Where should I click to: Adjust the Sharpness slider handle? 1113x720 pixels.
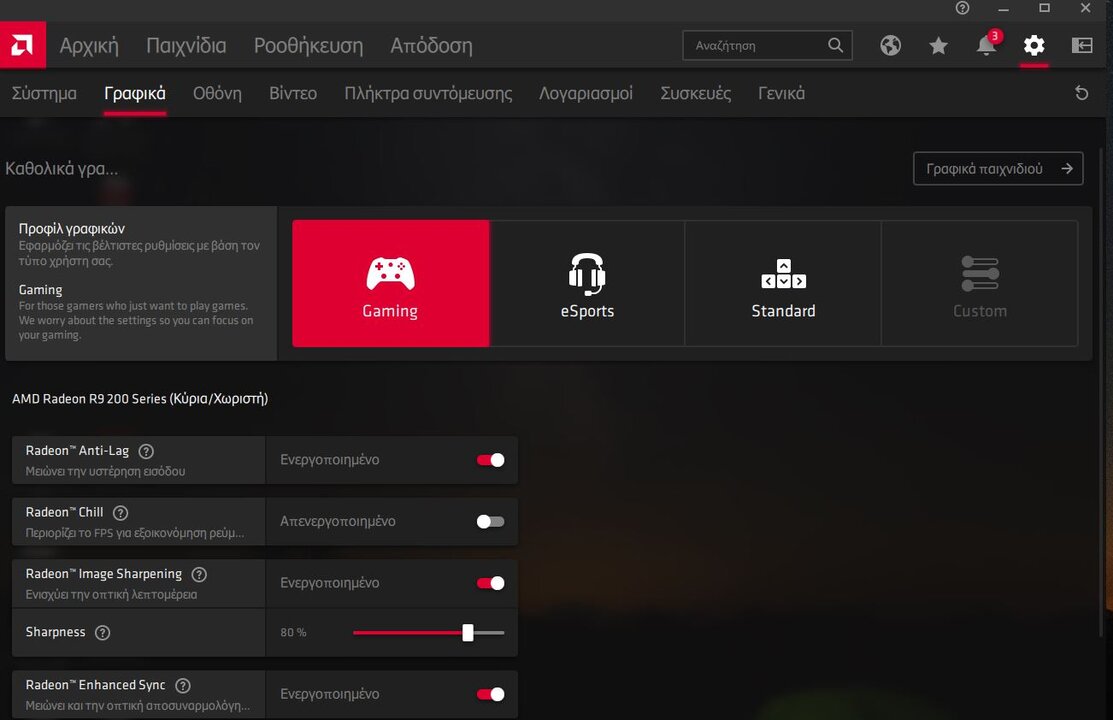[468, 633]
